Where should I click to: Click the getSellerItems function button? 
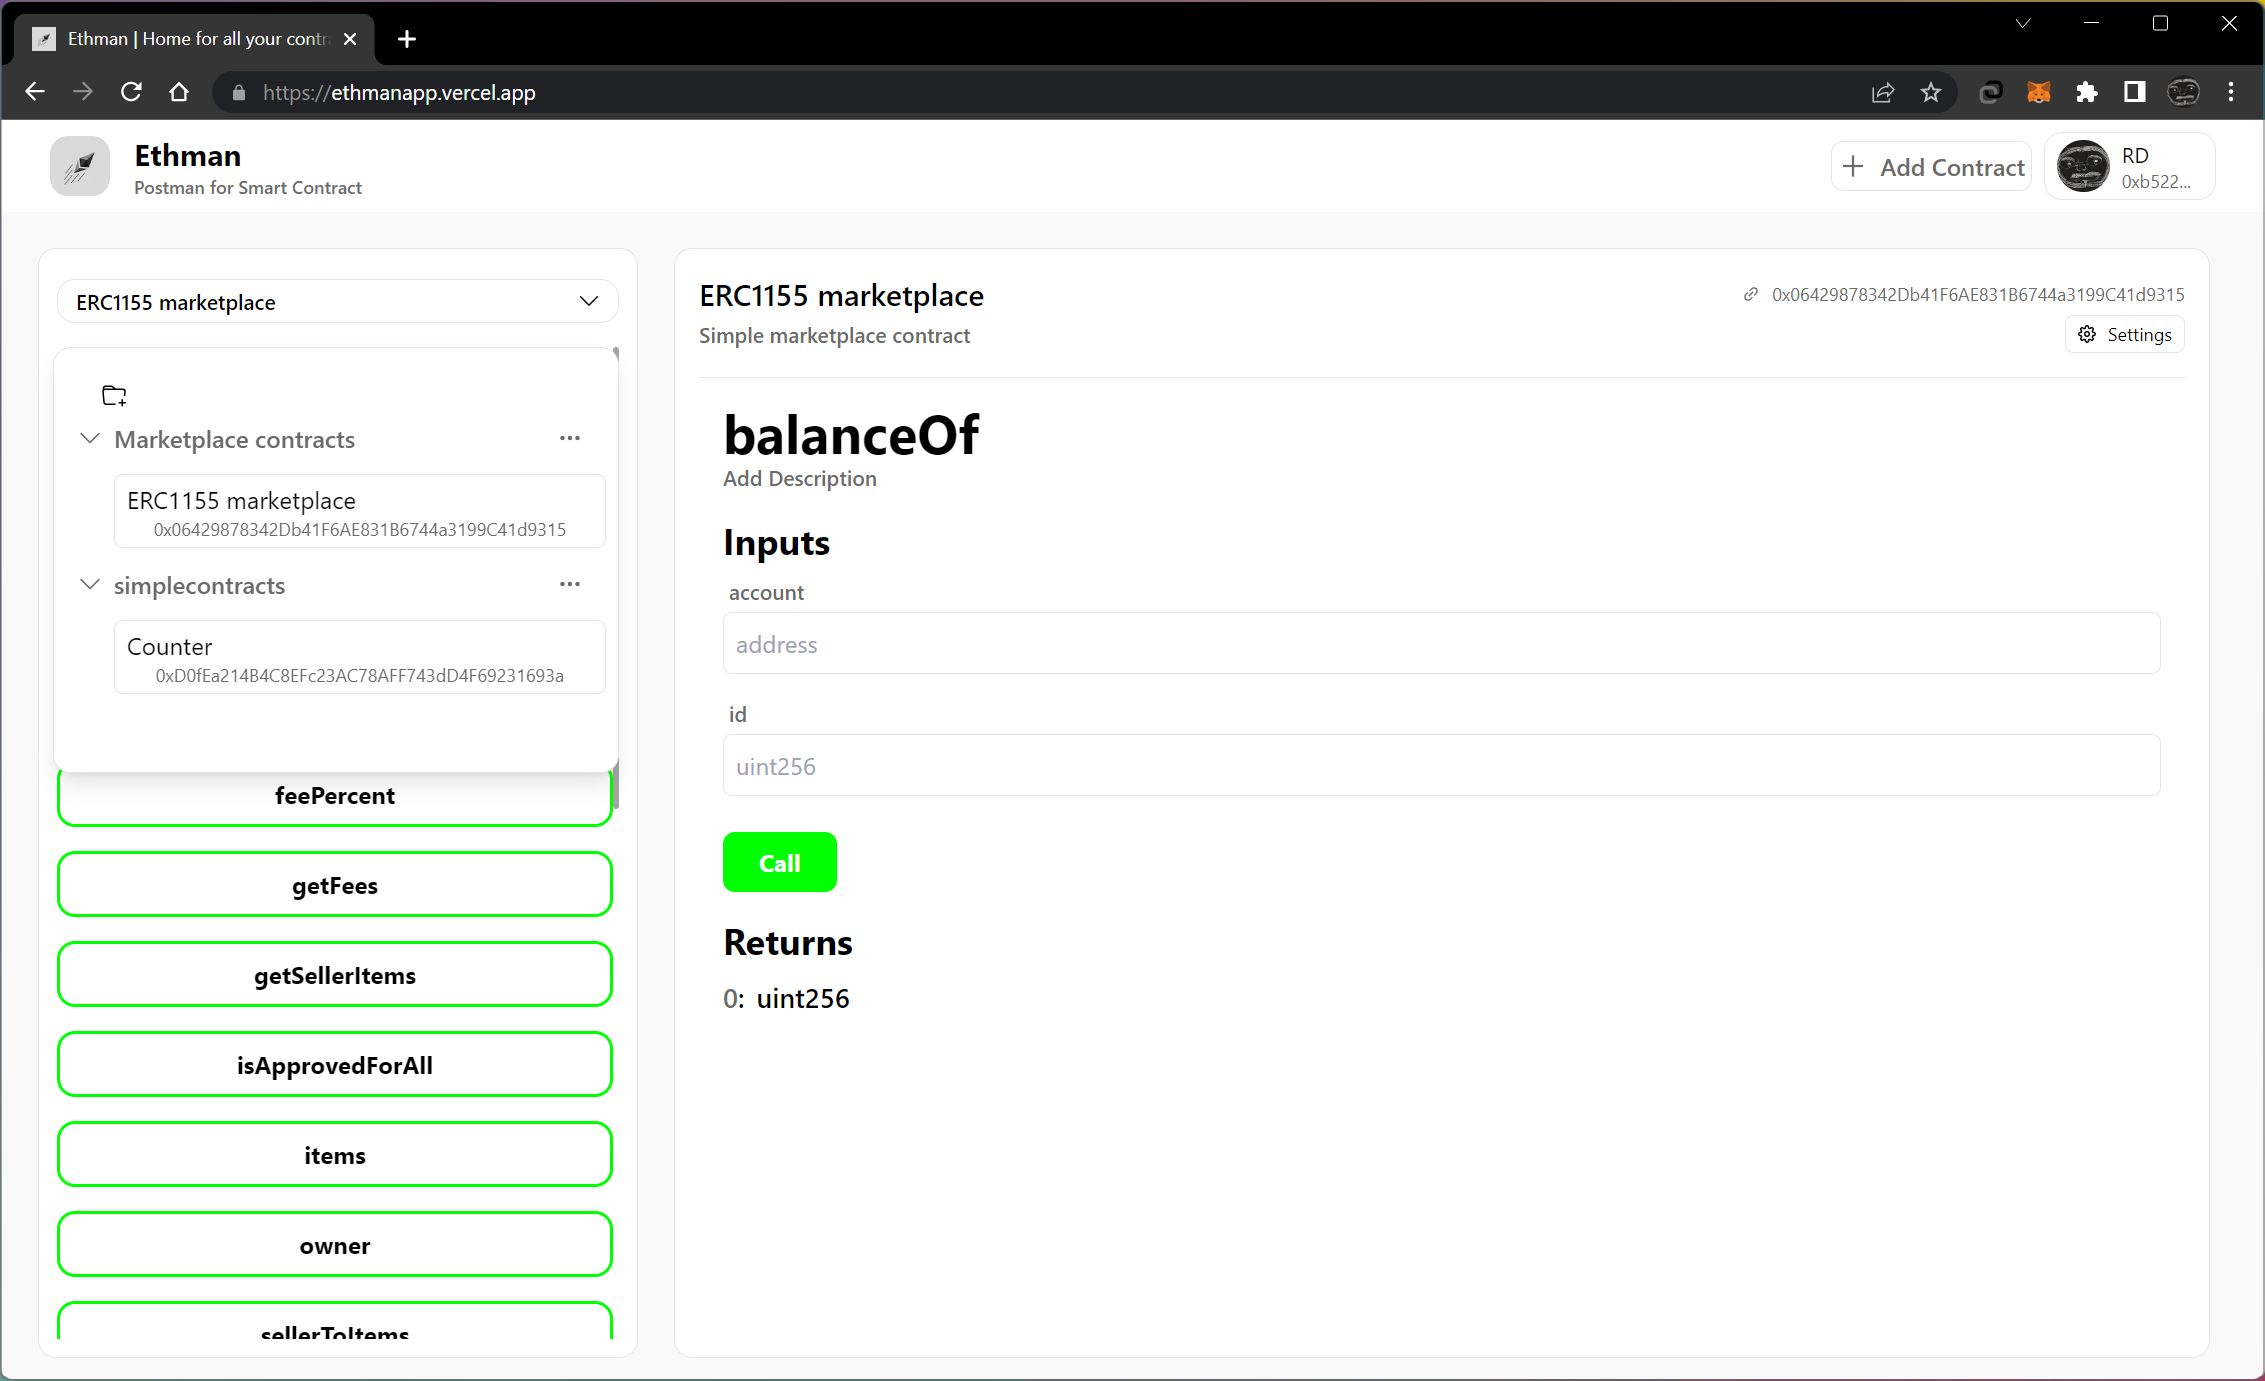tap(335, 975)
